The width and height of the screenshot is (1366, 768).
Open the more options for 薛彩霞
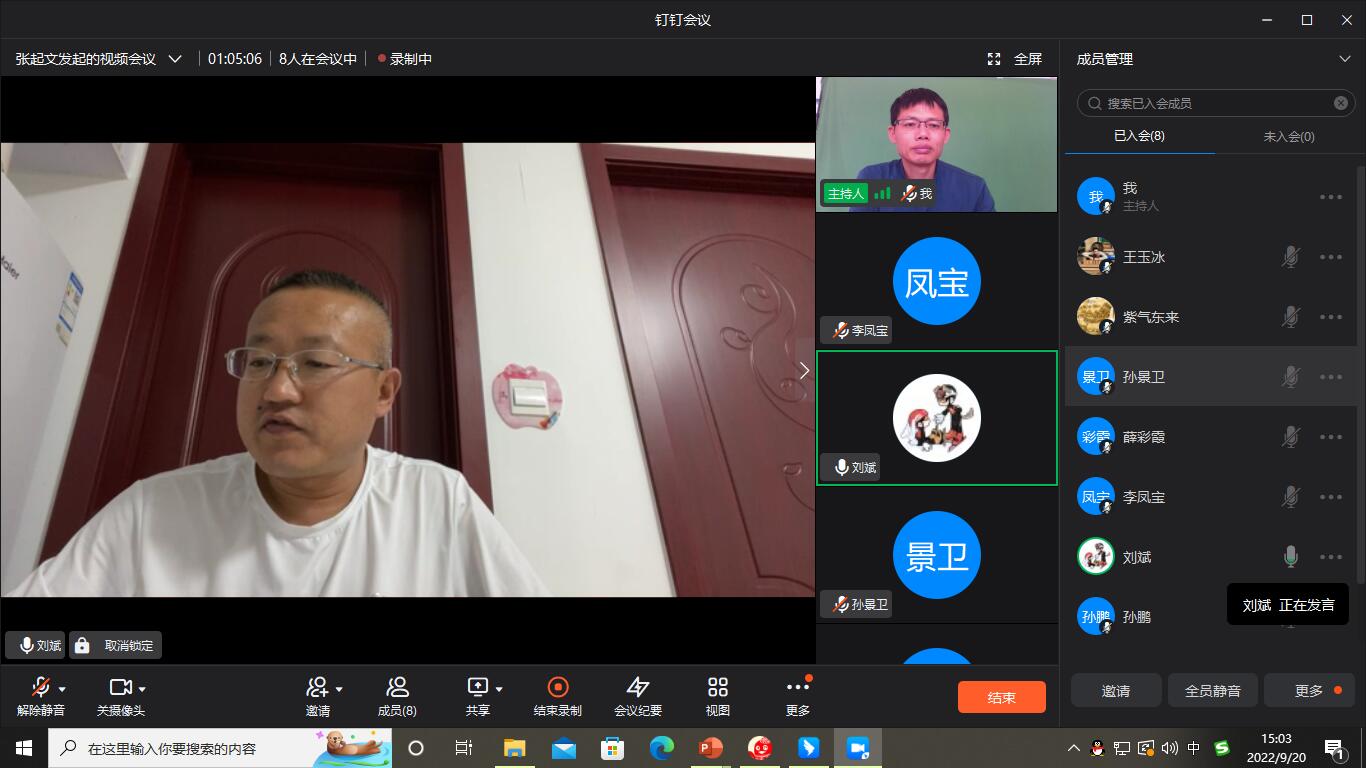(1331, 437)
